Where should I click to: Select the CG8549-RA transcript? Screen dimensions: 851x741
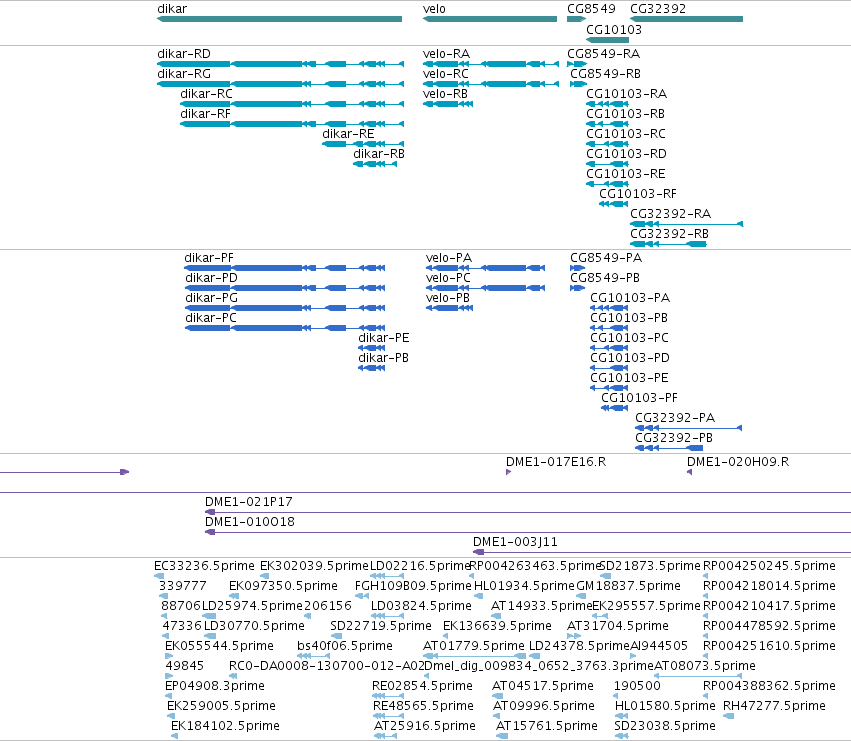tap(577, 64)
